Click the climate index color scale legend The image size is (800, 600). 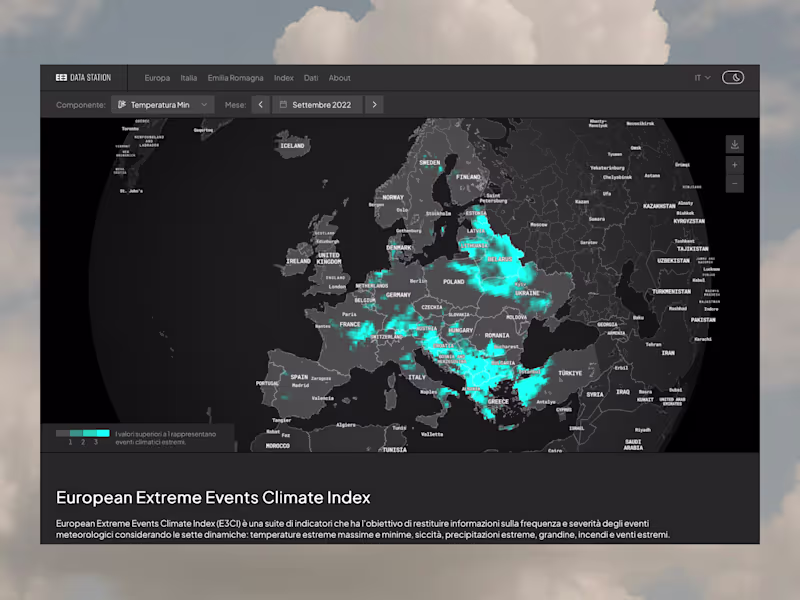point(85,433)
